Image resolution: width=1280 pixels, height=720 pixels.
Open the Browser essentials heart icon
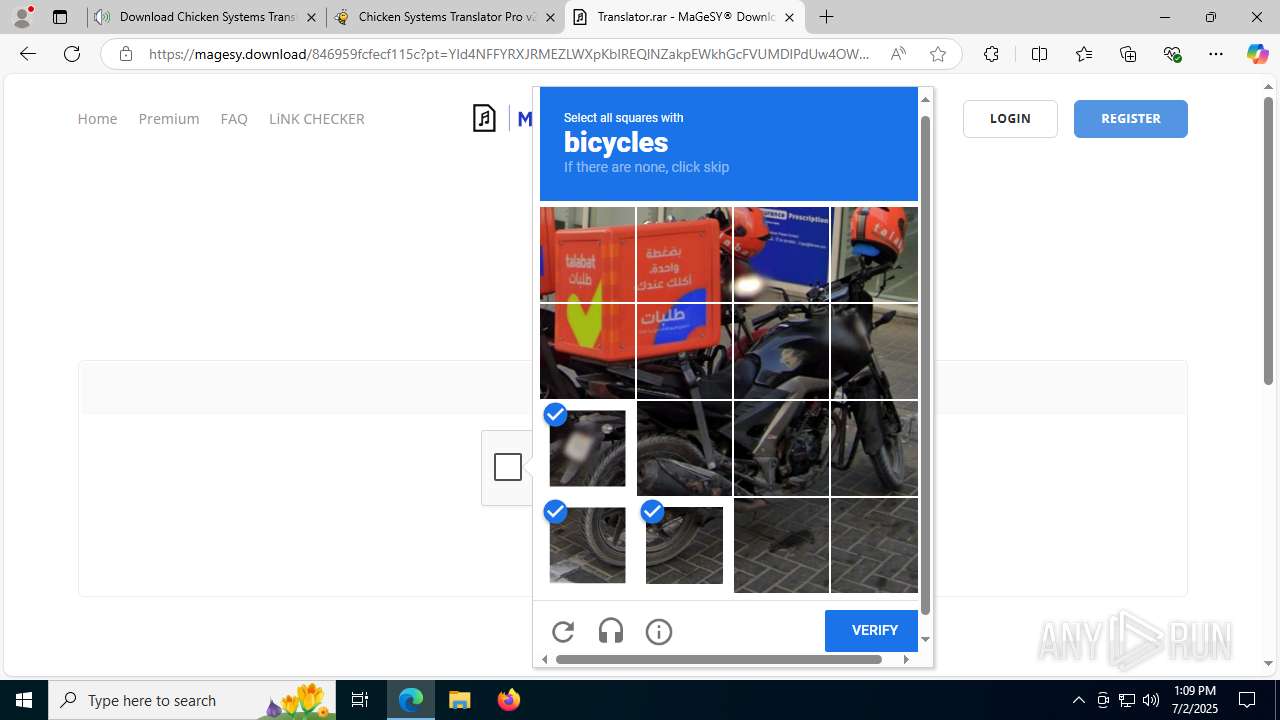pyautogui.click(x=1173, y=54)
